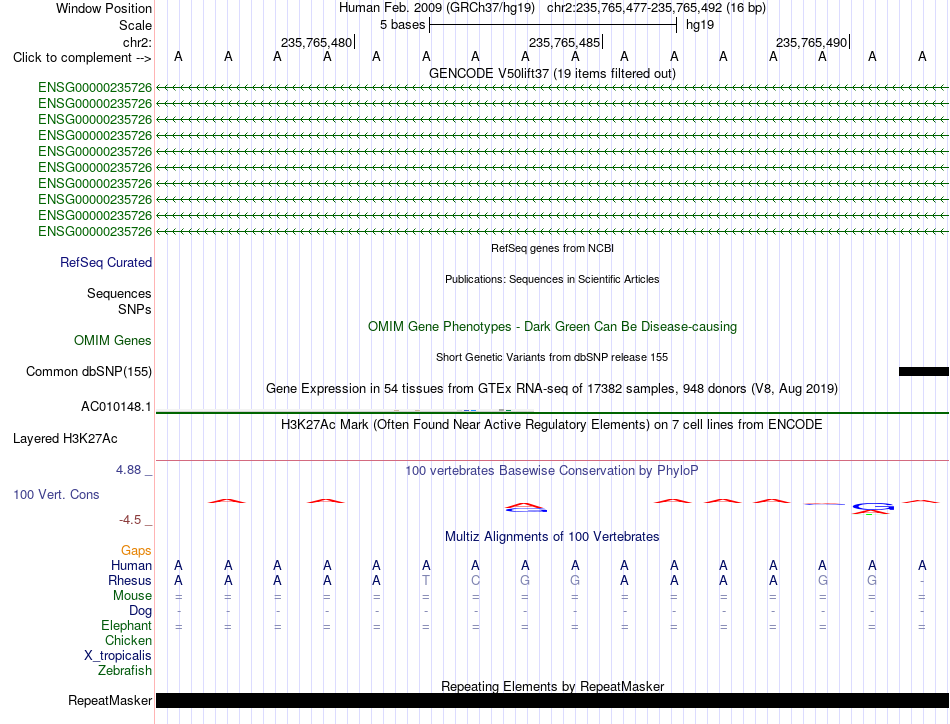Click the 235,765,490 position marker
950x724 pixels.
point(811,42)
